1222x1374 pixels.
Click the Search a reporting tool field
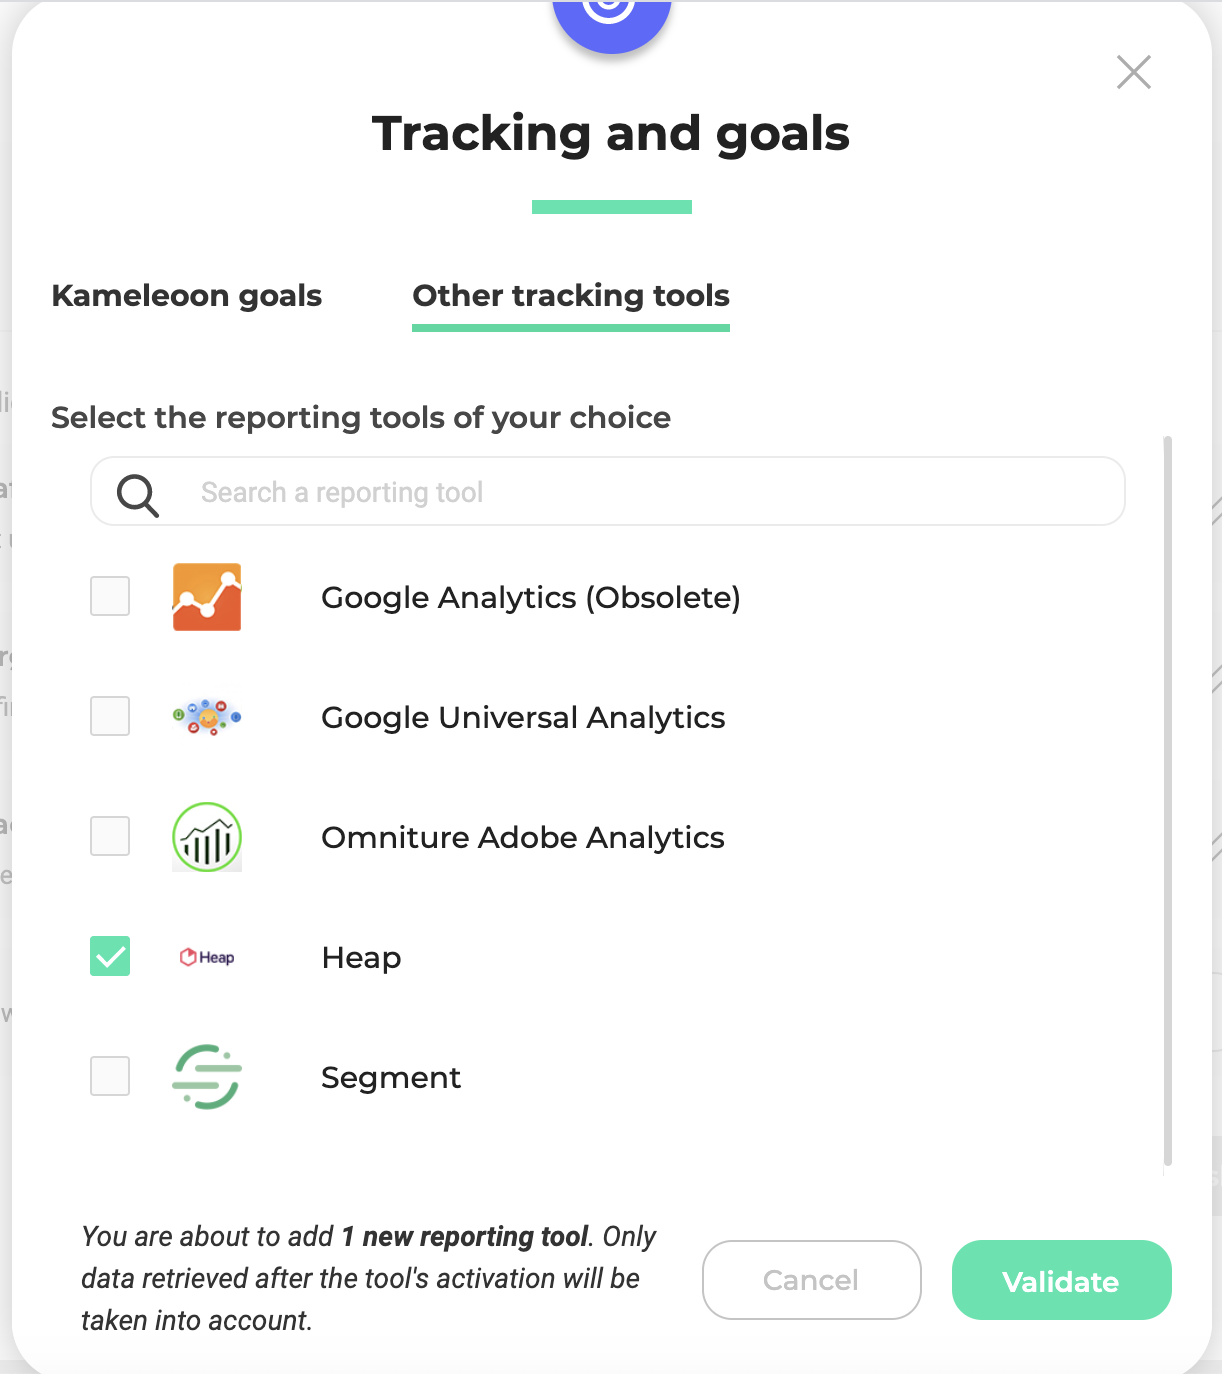click(x=608, y=491)
